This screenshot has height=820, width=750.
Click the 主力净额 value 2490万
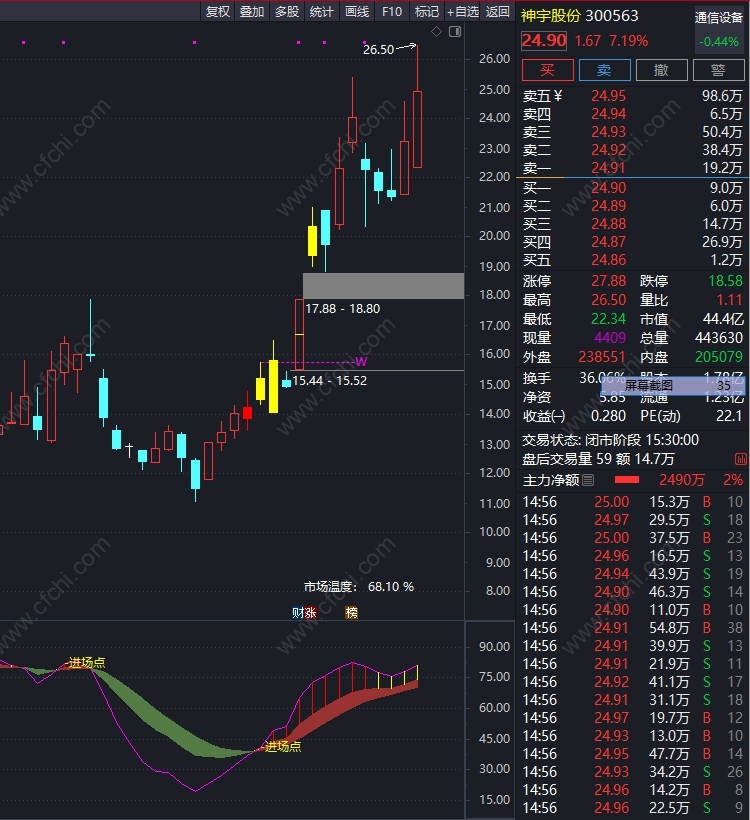[681, 480]
